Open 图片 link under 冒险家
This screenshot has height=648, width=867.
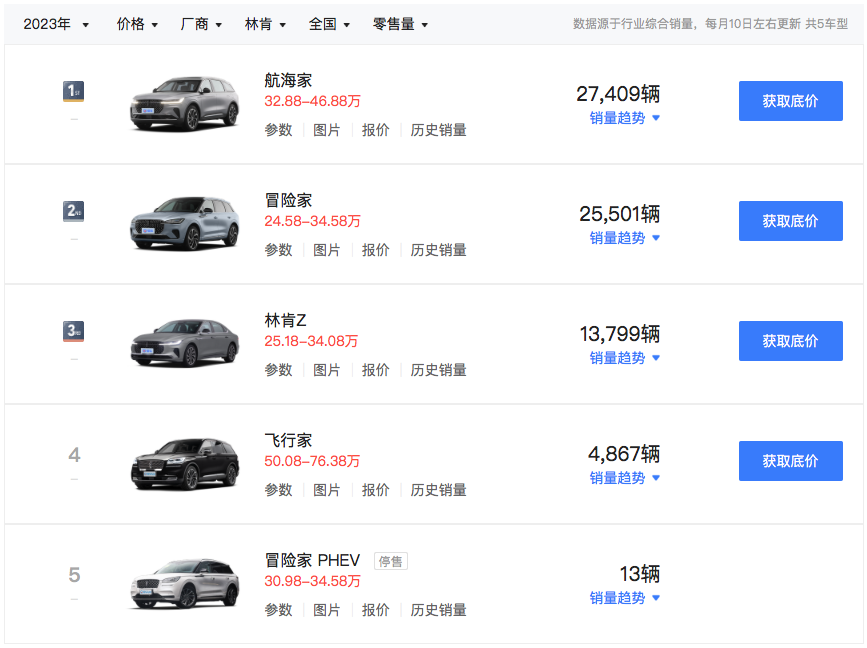327,250
